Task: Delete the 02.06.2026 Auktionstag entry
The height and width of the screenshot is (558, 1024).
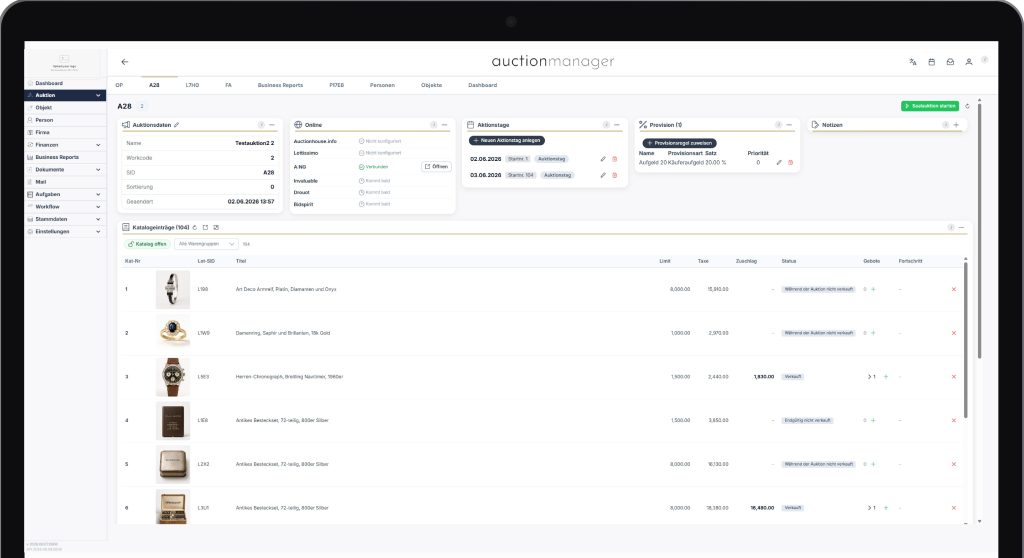Action: point(615,159)
